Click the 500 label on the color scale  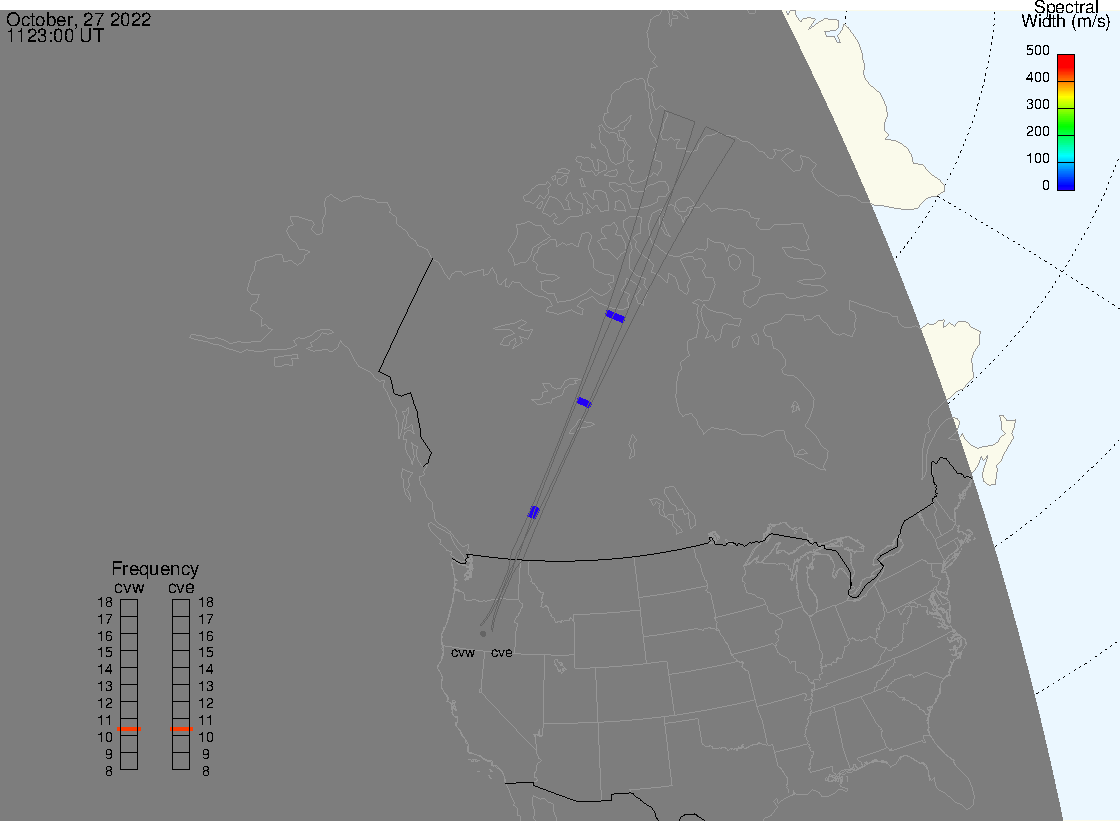pos(1037,50)
